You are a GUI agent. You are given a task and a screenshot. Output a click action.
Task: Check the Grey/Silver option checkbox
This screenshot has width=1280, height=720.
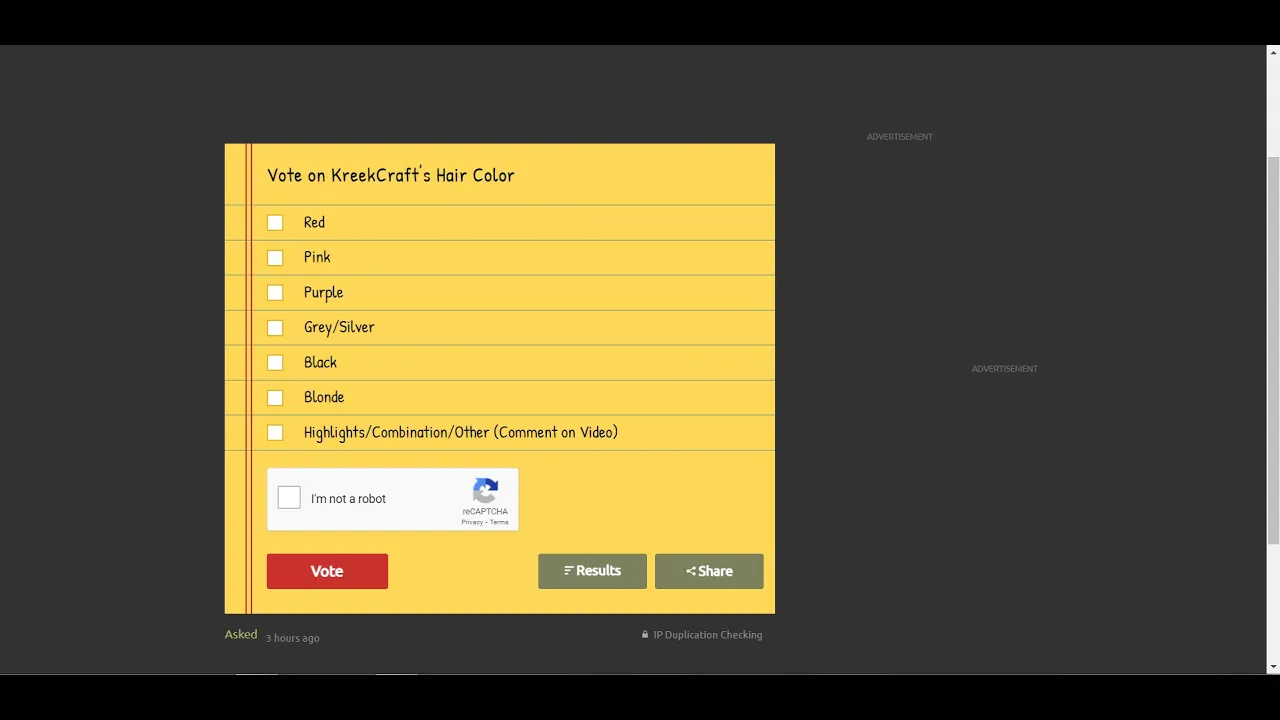pyautogui.click(x=275, y=328)
